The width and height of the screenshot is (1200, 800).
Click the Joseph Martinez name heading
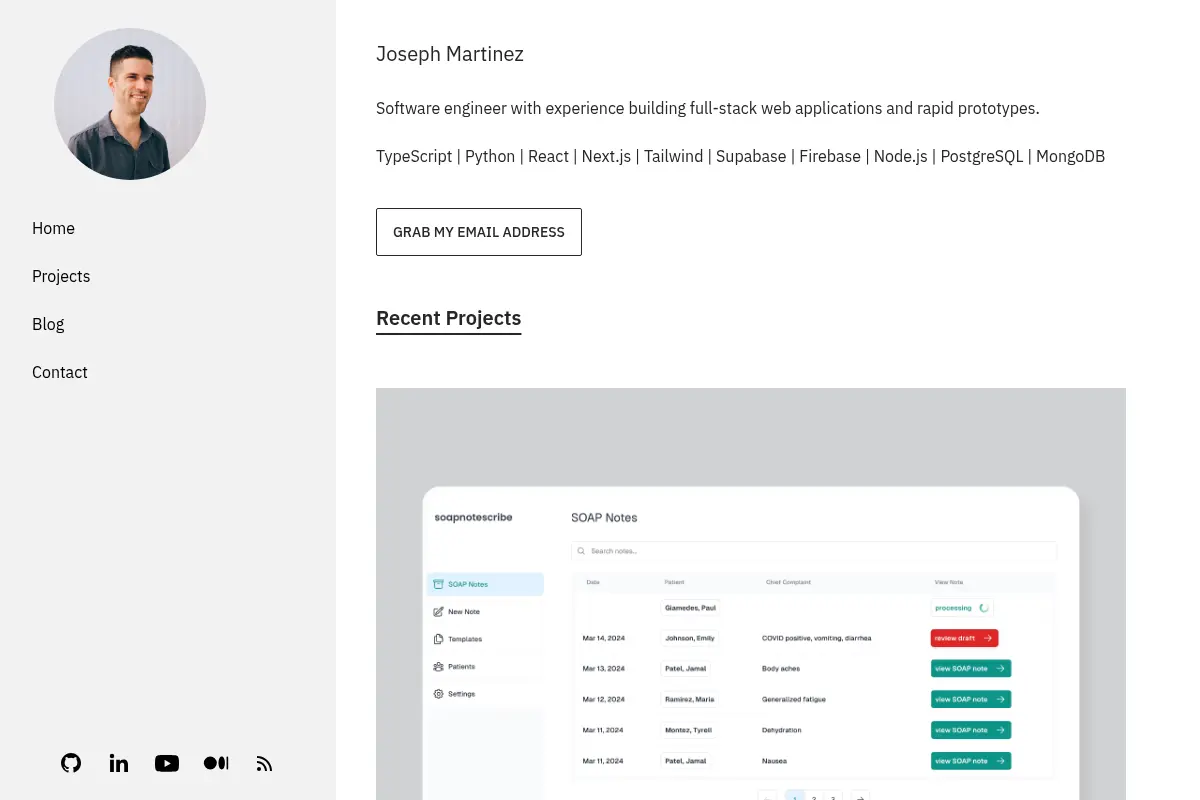450,54
